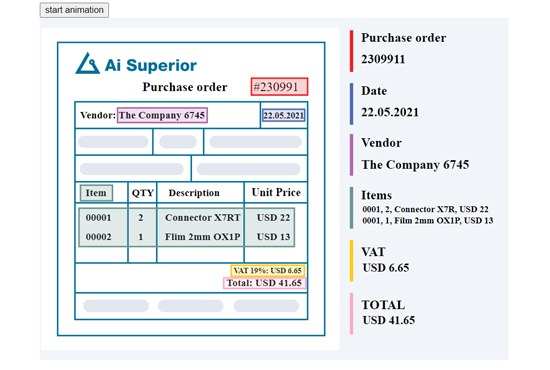The width and height of the screenshot is (550, 370).
Task: Click the yellow bar beside VAT
Action: 351,261
